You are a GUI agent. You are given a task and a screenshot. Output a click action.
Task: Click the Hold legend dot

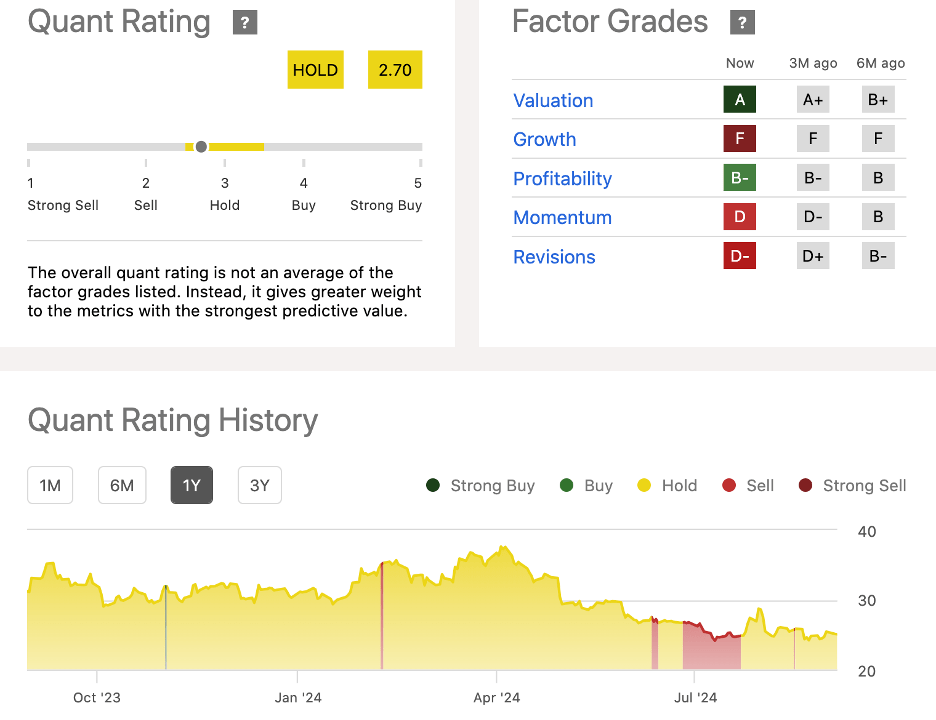pos(645,485)
